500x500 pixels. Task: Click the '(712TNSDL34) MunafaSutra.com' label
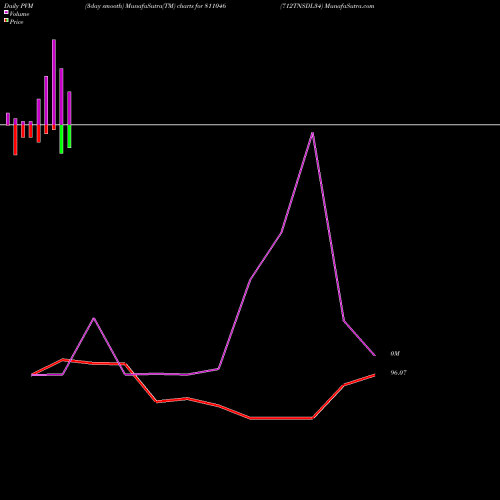[x=327, y=6]
